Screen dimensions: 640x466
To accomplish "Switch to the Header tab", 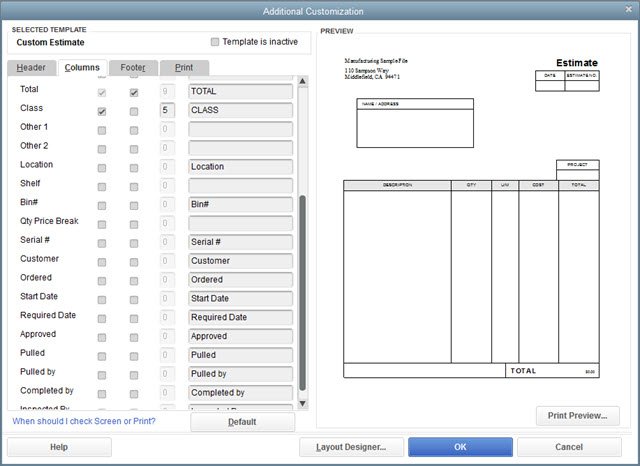I will (x=29, y=67).
